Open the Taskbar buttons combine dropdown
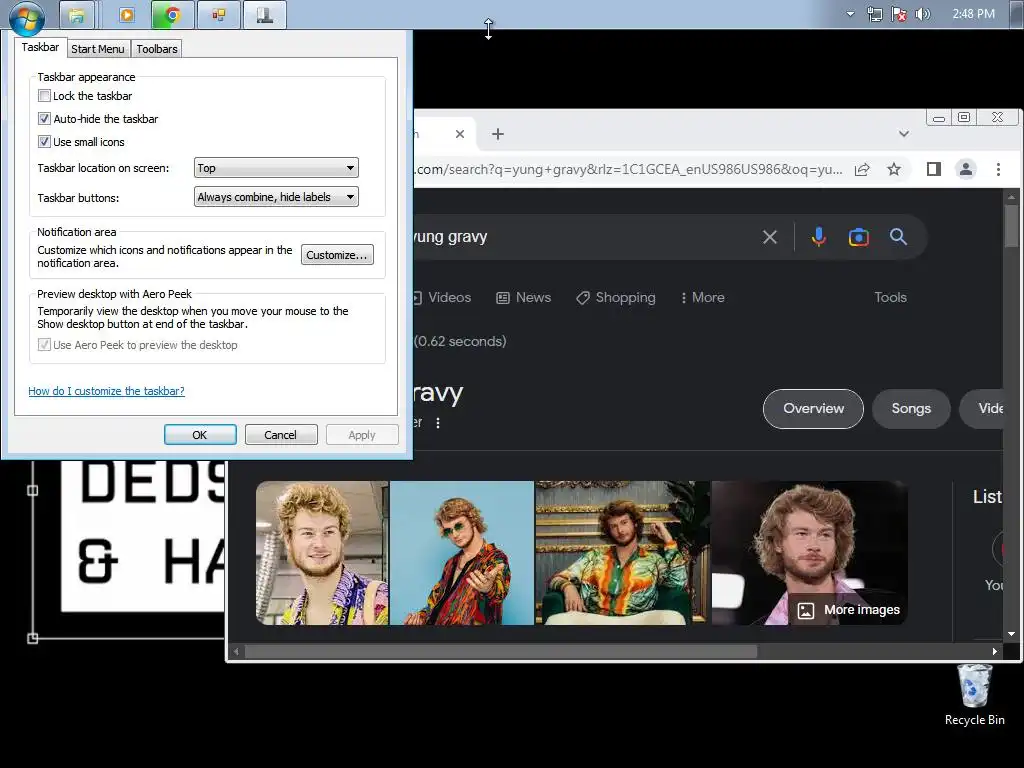This screenshot has width=1024, height=768. point(276,197)
